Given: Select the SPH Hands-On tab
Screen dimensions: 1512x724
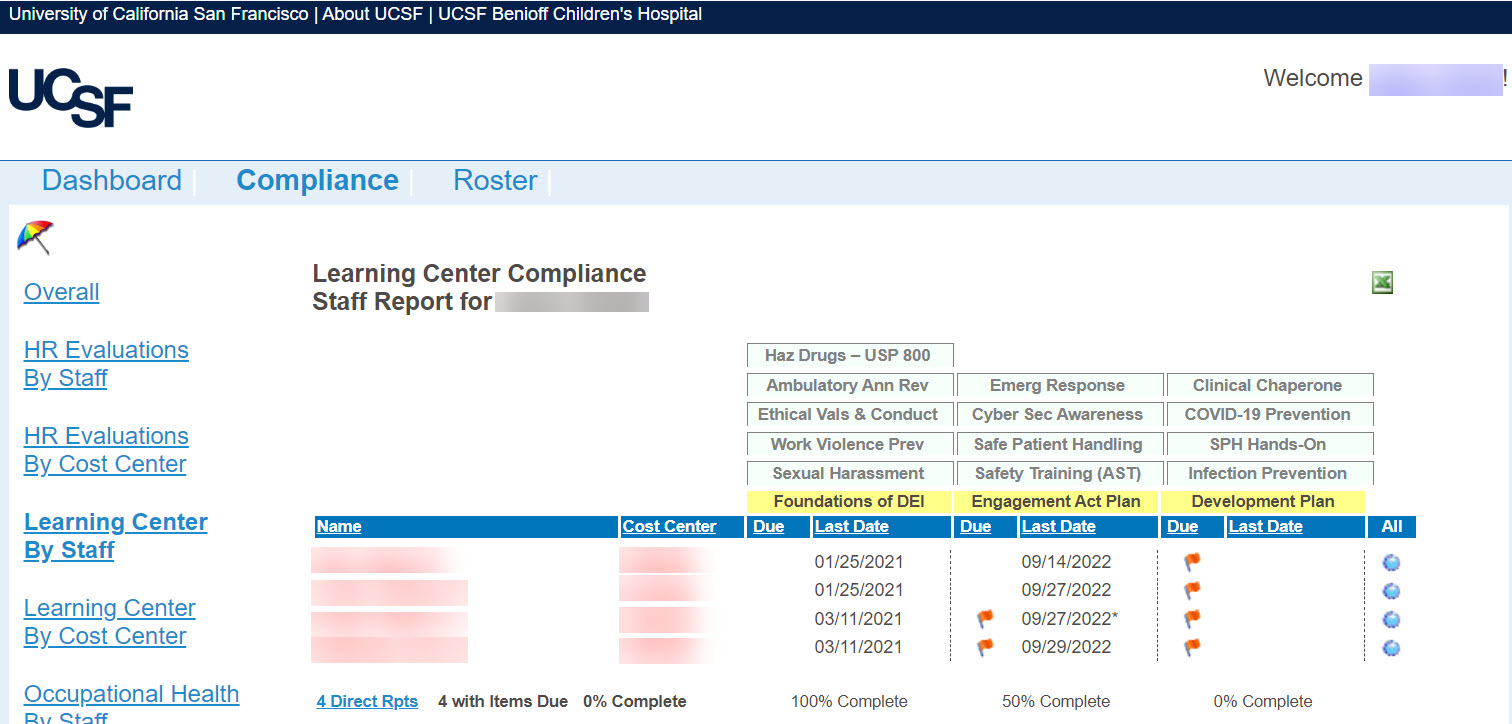Looking at the screenshot, I should tap(1270, 444).
